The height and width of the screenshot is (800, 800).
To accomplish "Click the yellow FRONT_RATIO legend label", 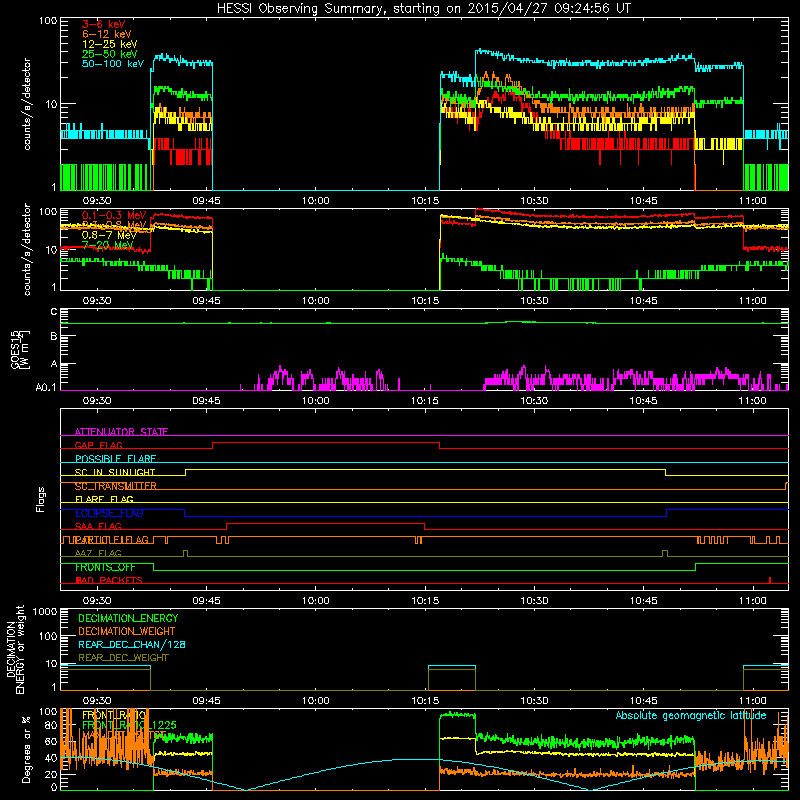I will pos(114,715).
